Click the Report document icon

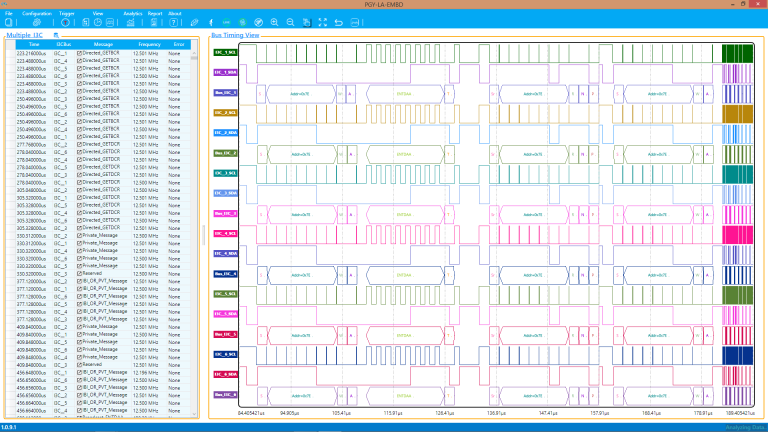tap(154, 23)
